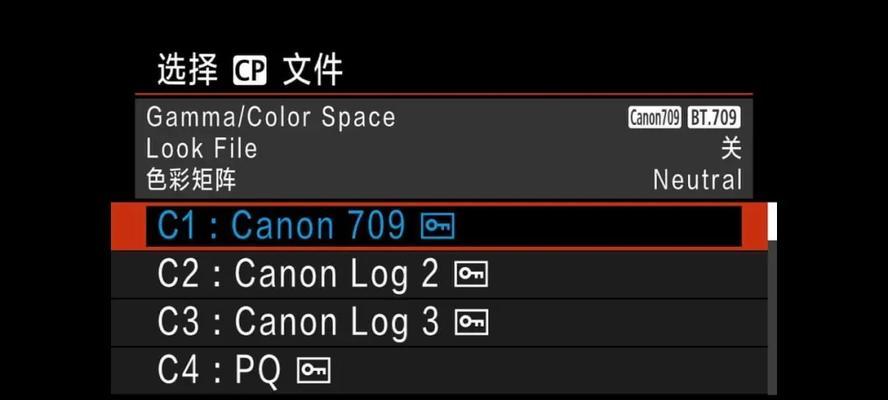Click the lock key icon beside Canon 709
Screen dimensions: 888x400
coord(438,226)
